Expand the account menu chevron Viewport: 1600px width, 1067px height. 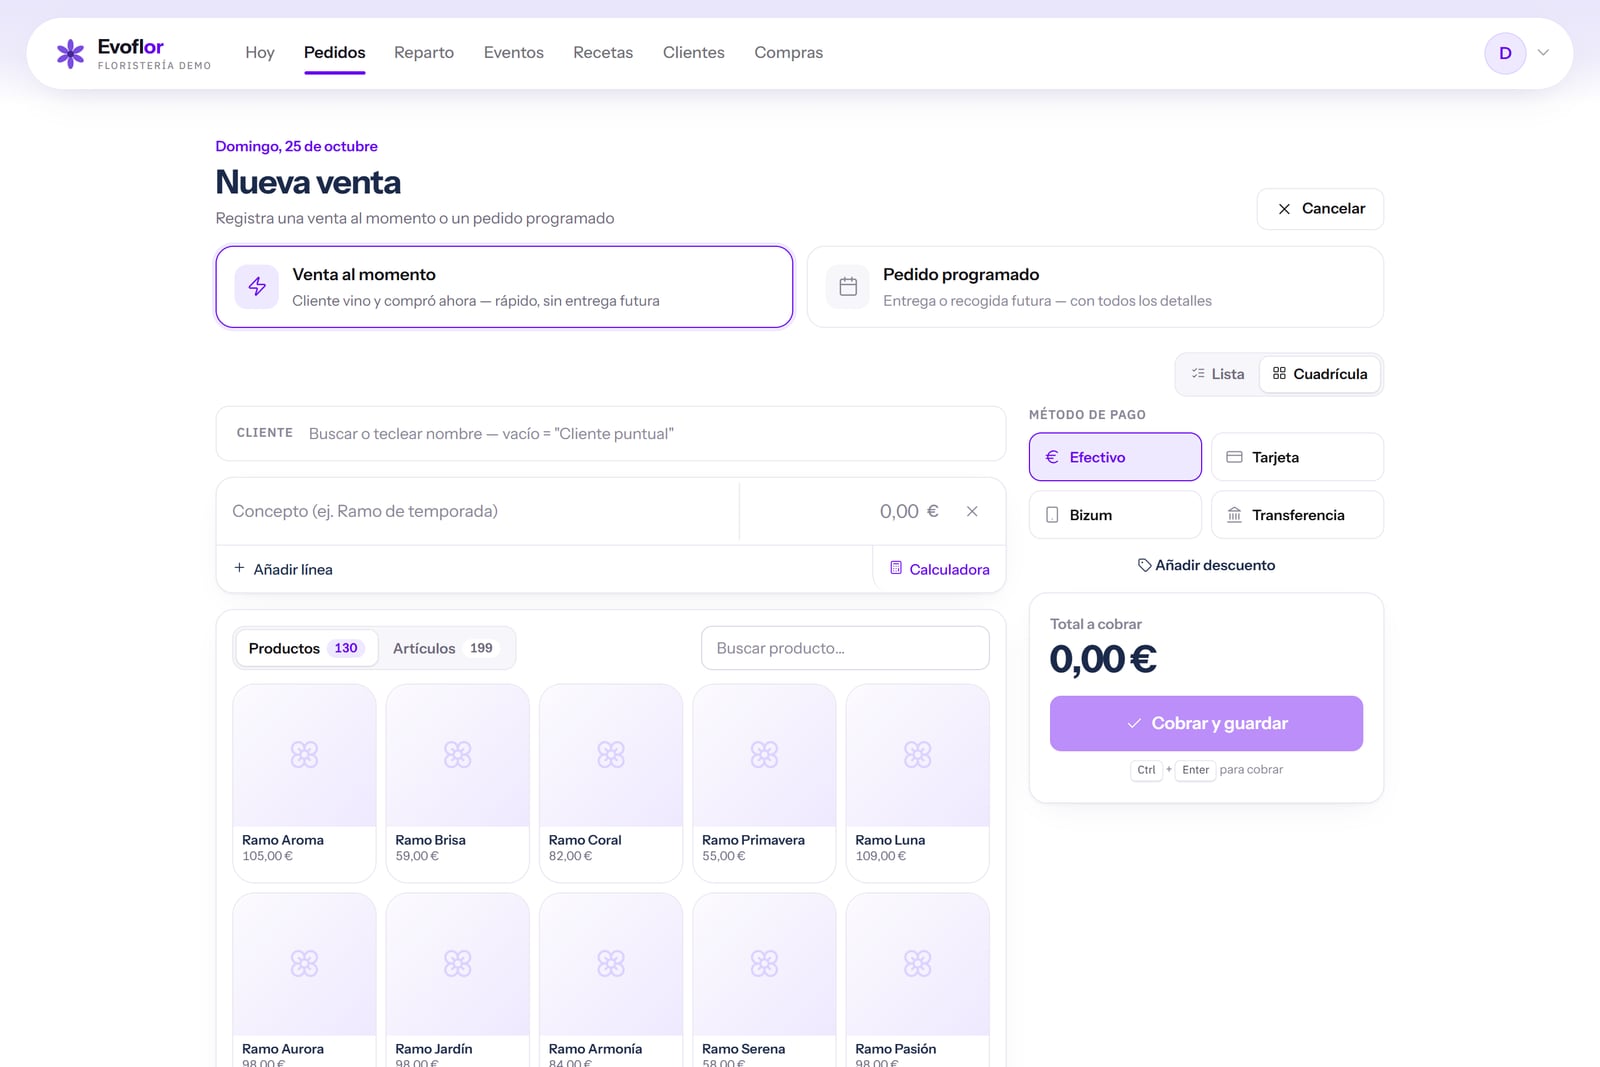(1543, 53)
